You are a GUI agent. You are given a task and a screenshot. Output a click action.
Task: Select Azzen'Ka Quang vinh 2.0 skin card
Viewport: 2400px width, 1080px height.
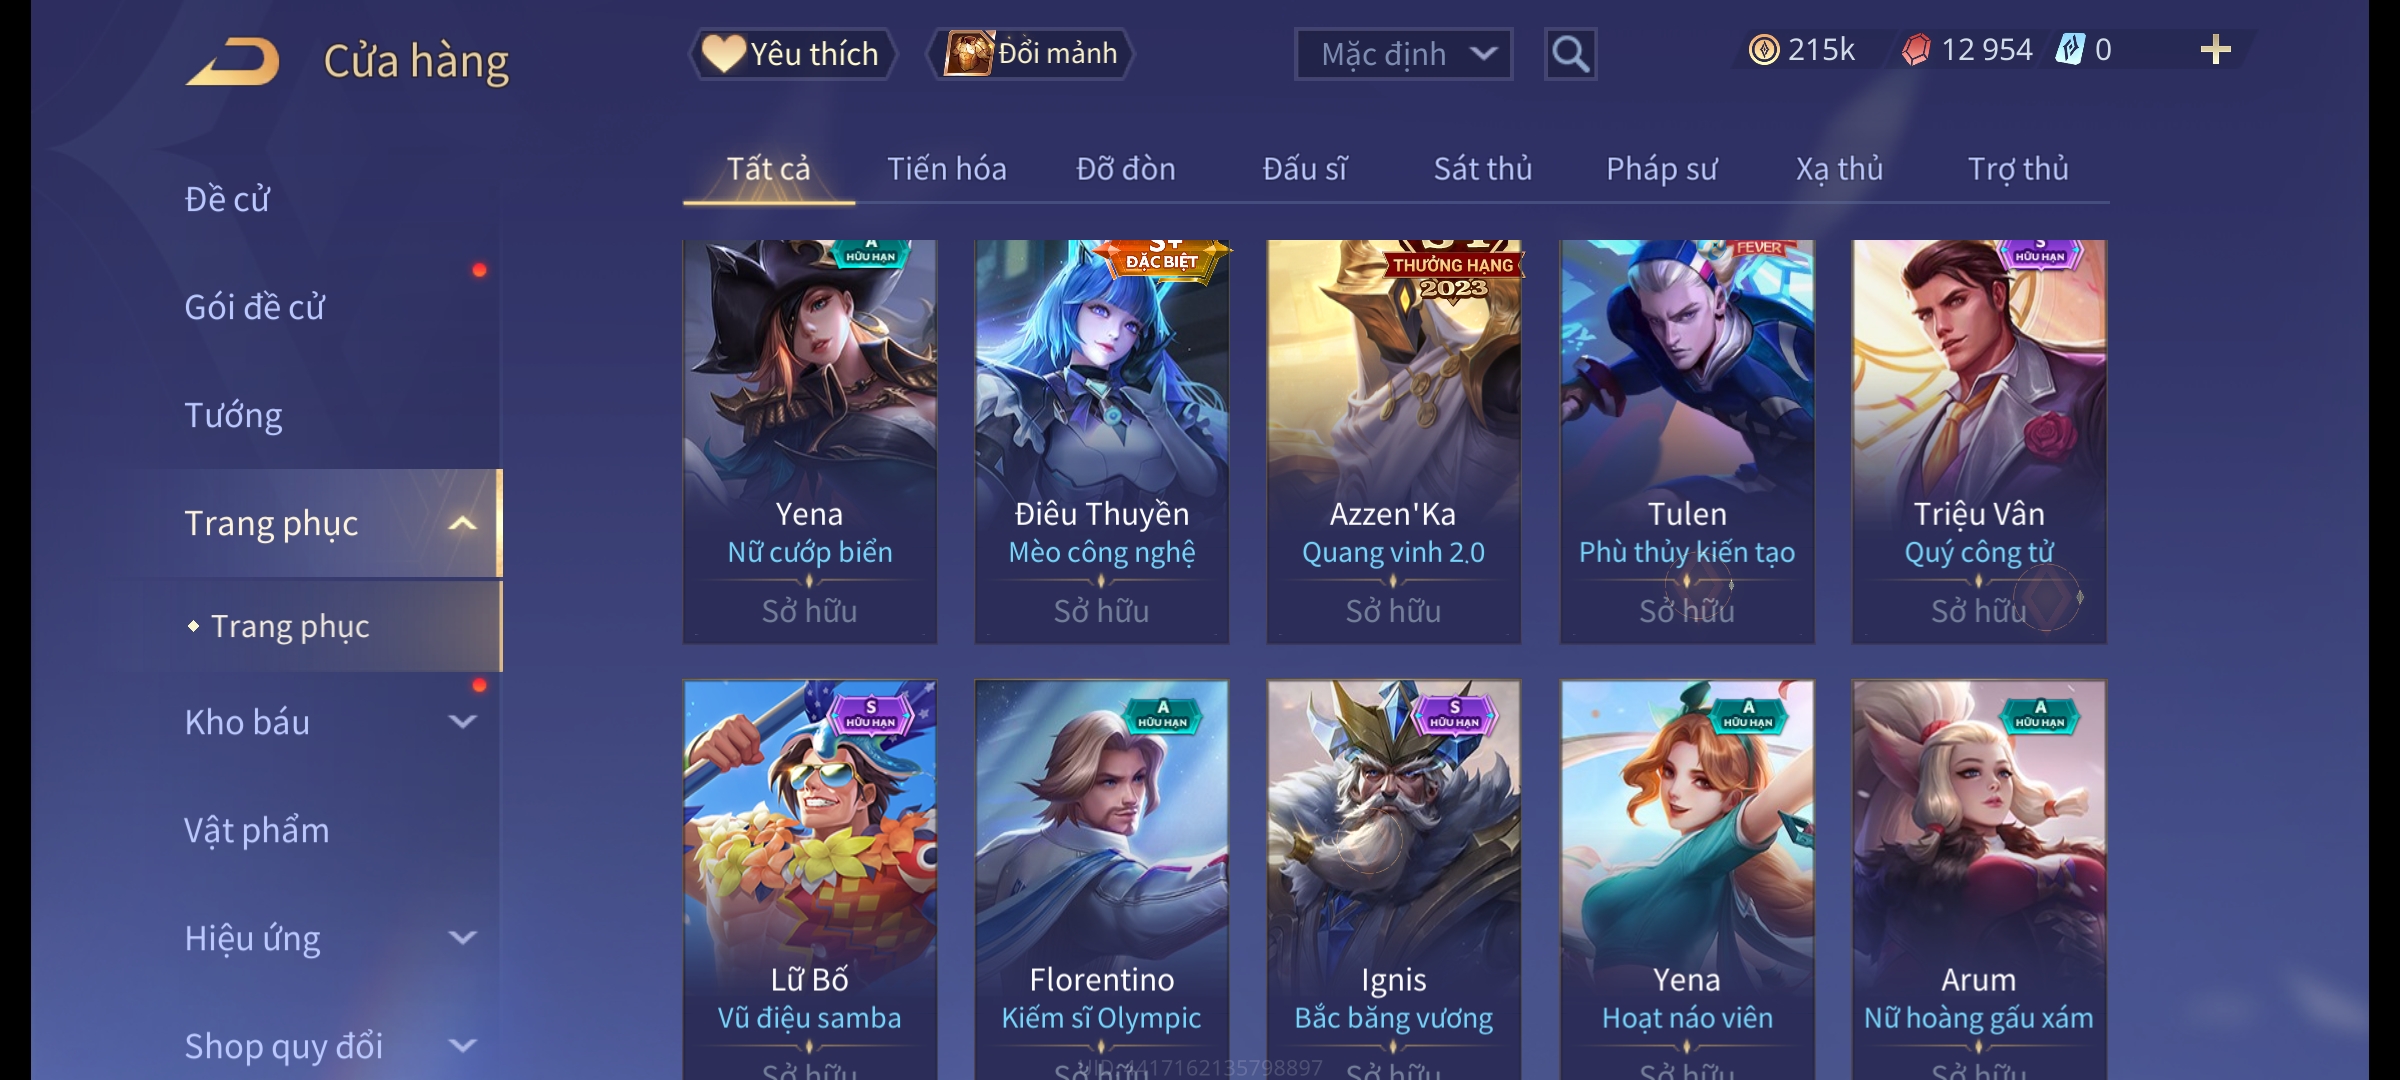(1394, 441)
